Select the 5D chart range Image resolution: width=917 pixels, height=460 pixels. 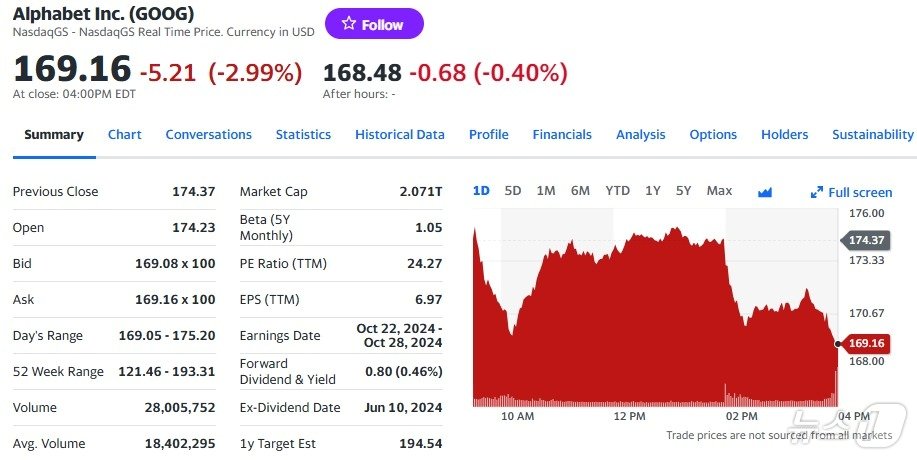click(513, 191)
